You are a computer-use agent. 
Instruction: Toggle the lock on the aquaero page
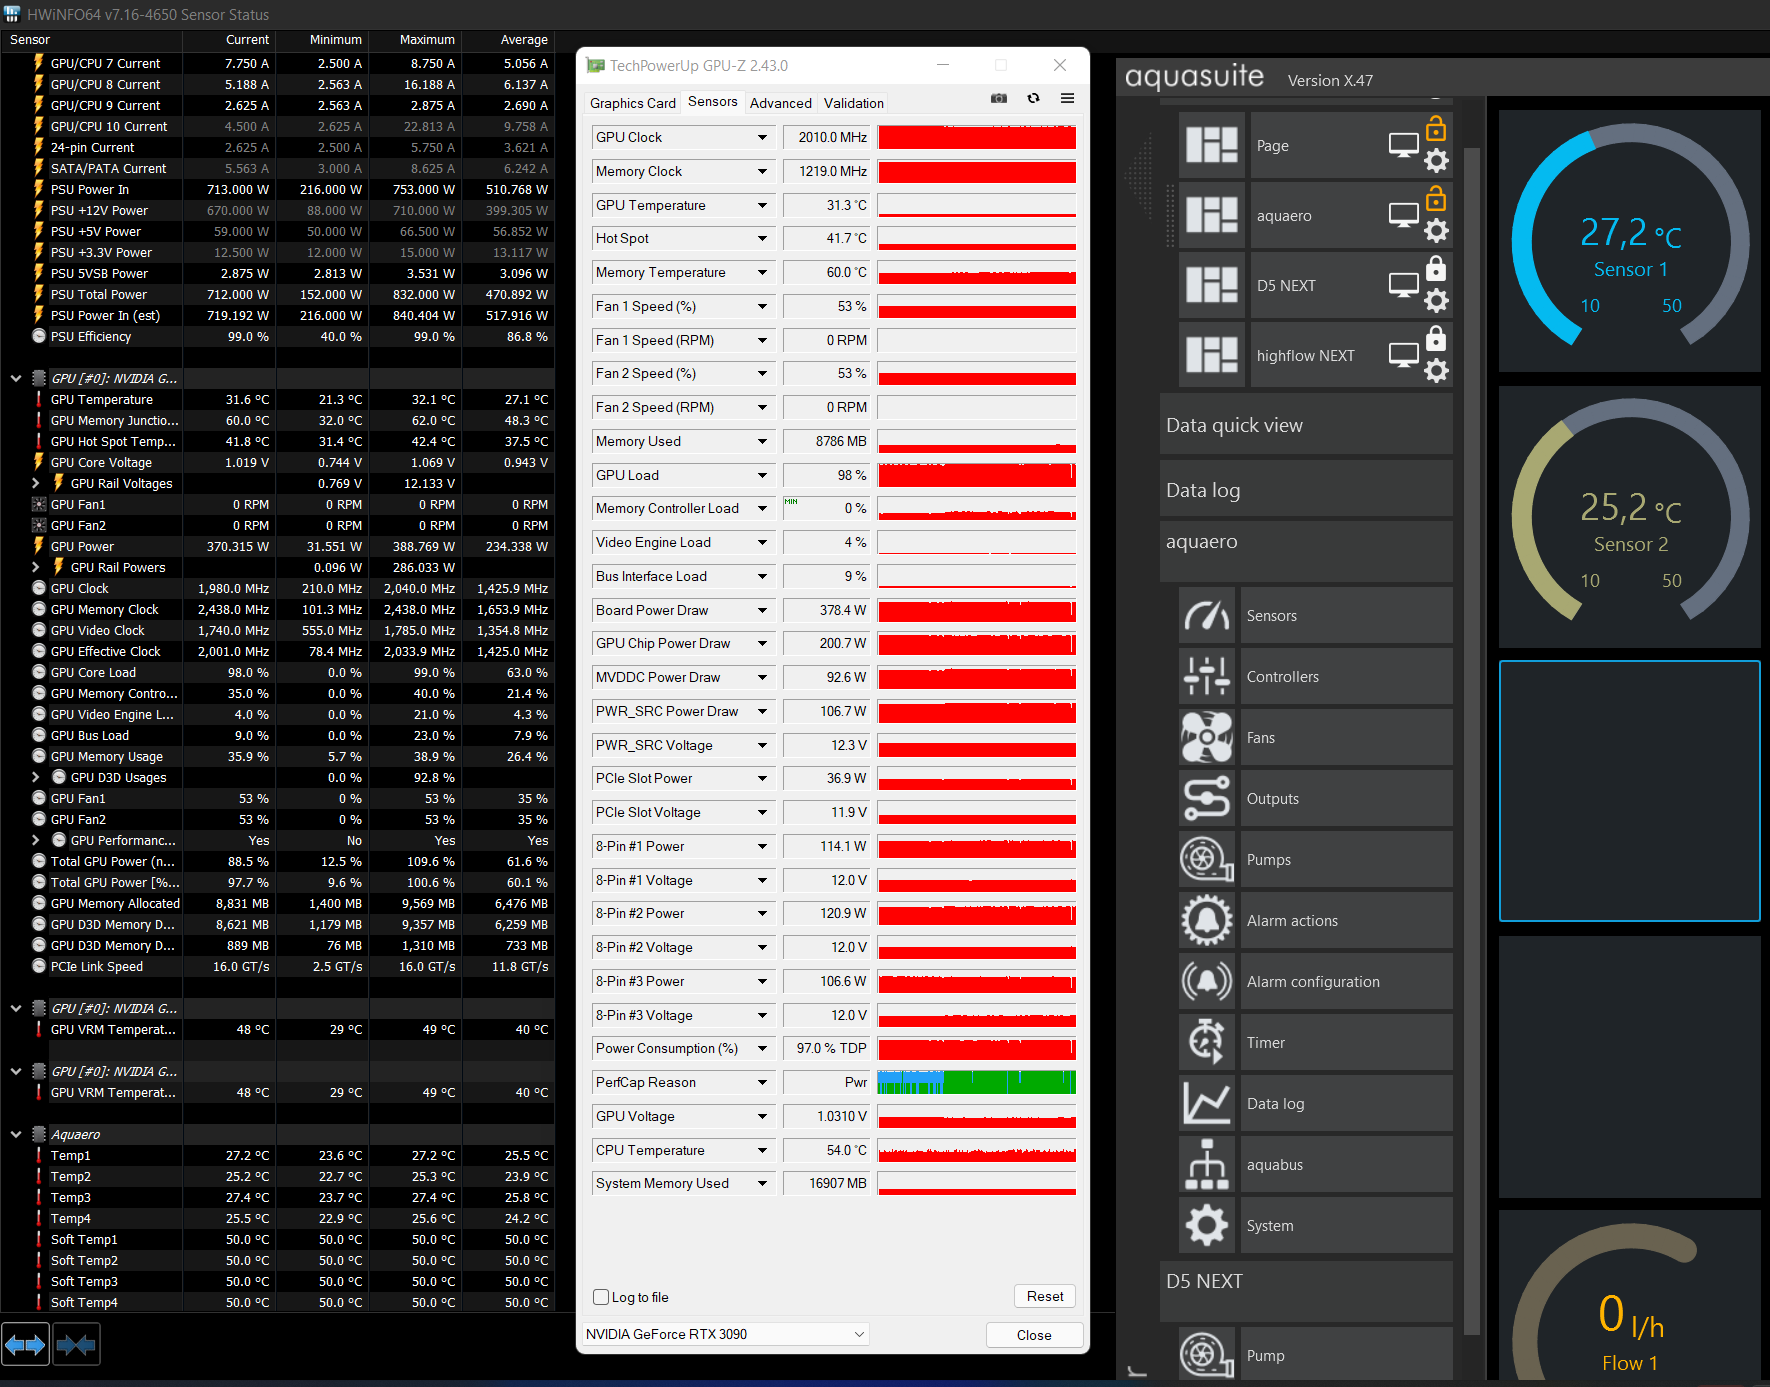point(1436,198)
